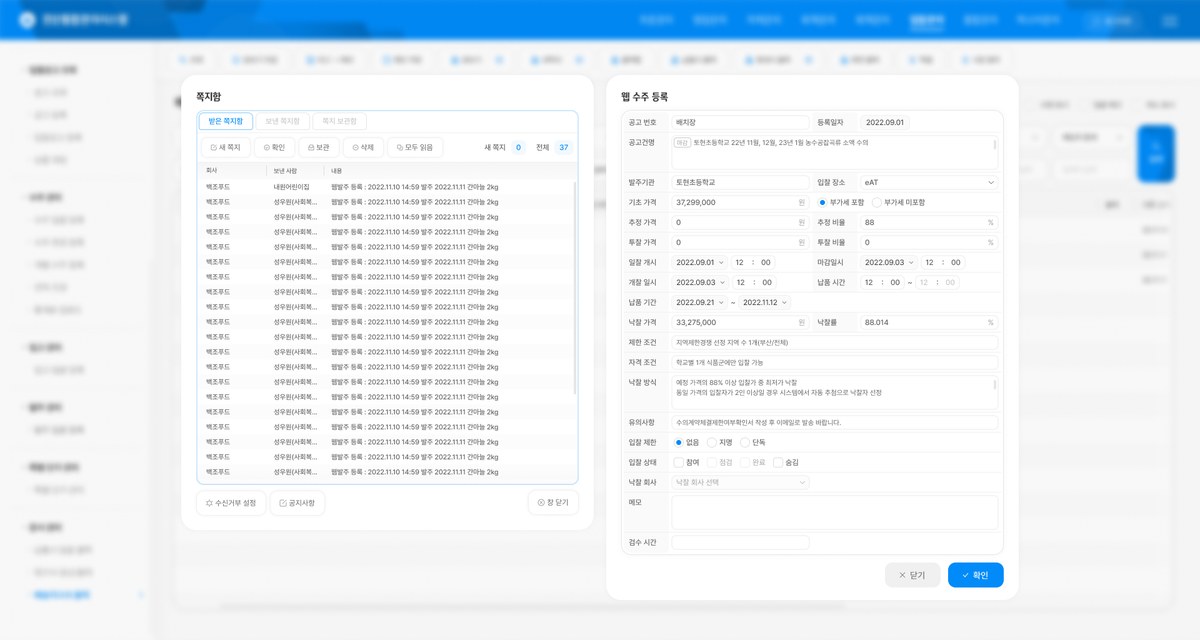Close the message box with 창 닫기
Viewport: 1200px width, 640px height.
(x=553, y=503)
